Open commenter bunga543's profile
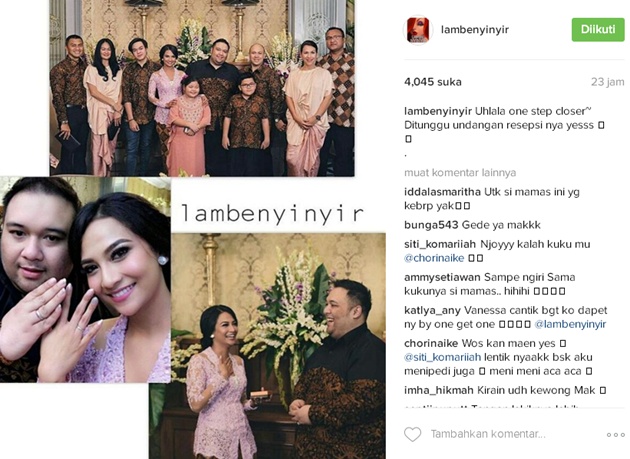The image size is (630, 459). pyautogui.click(x=431, y=225)
